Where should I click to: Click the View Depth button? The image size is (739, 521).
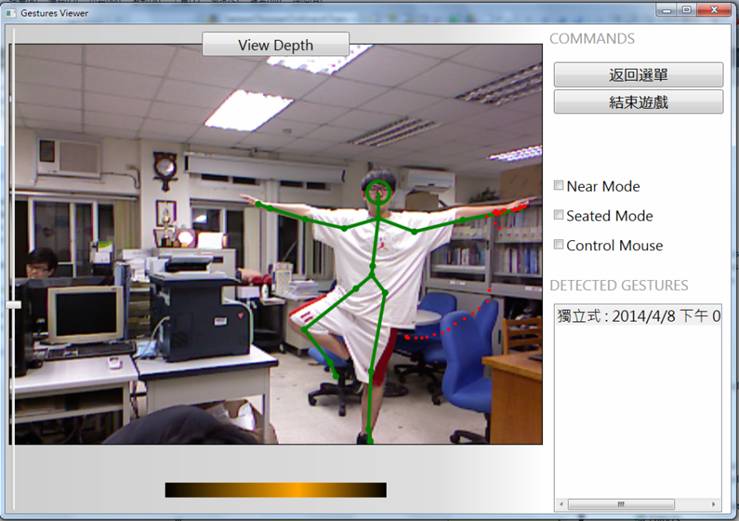click(x=275, y=45)
